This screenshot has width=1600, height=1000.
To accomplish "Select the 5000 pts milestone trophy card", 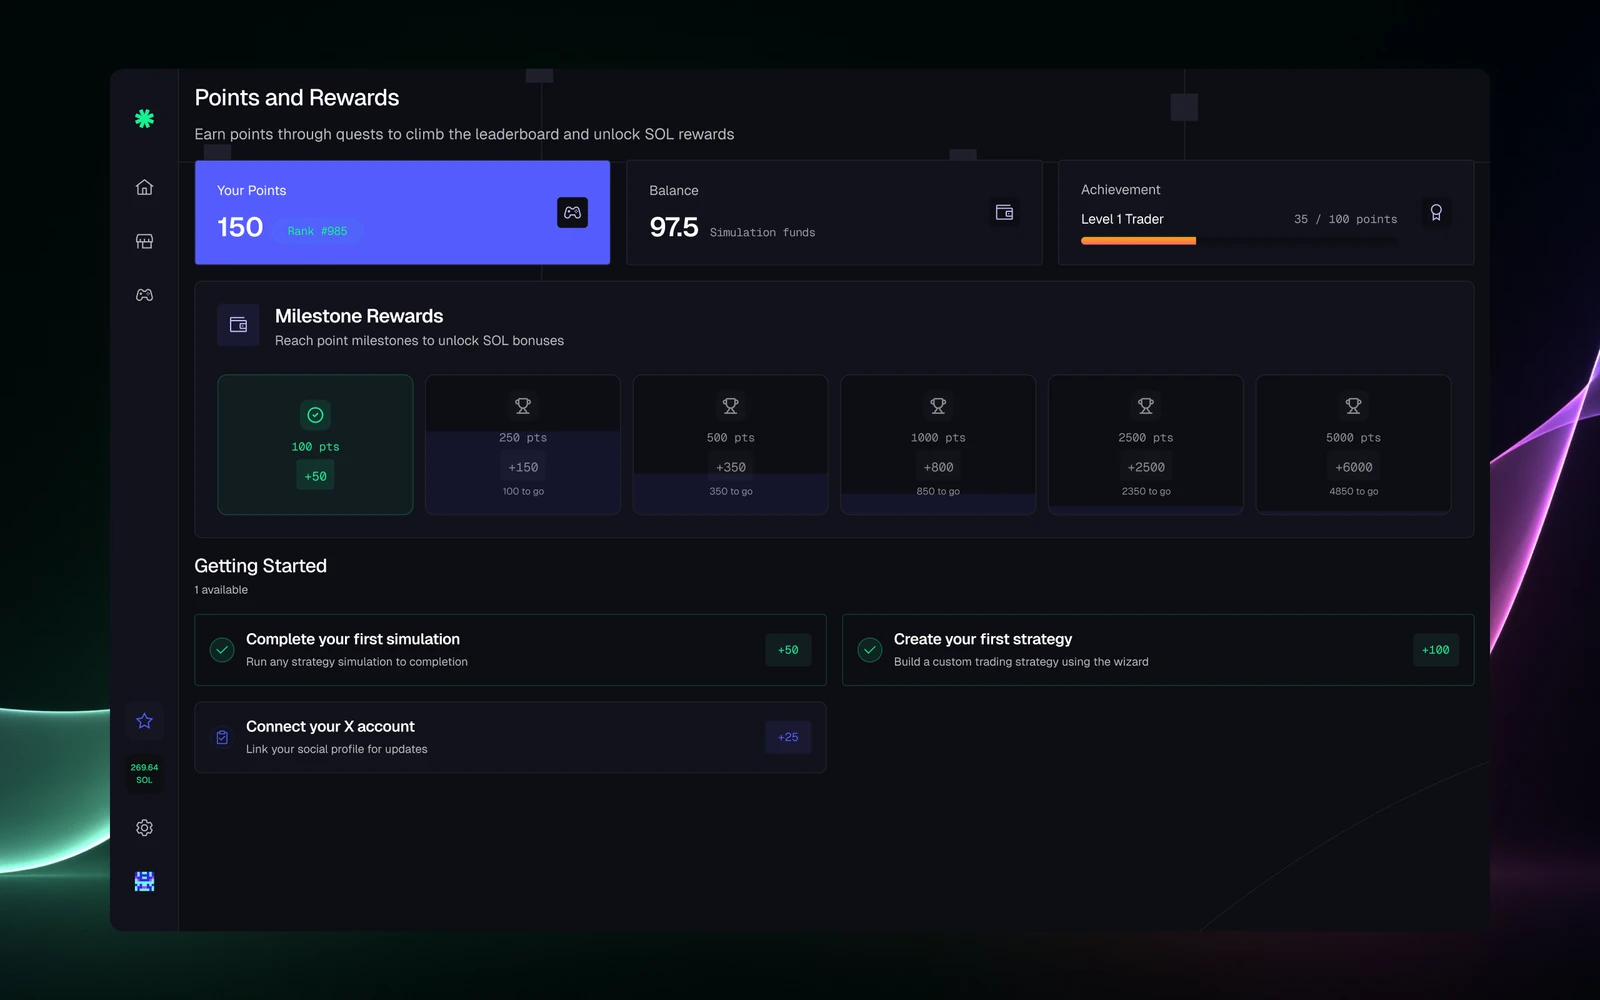I will click(x=1353, y=445).
